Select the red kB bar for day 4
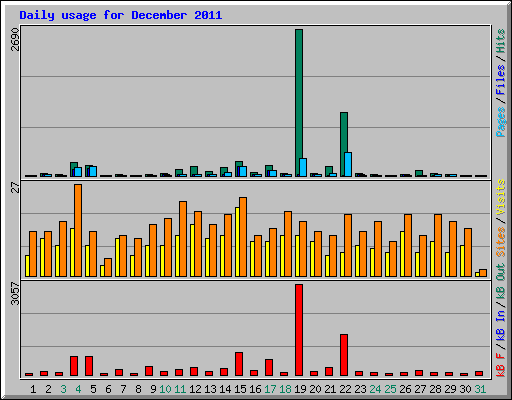The width and height of the screenshot is (512, 400). 74,366
